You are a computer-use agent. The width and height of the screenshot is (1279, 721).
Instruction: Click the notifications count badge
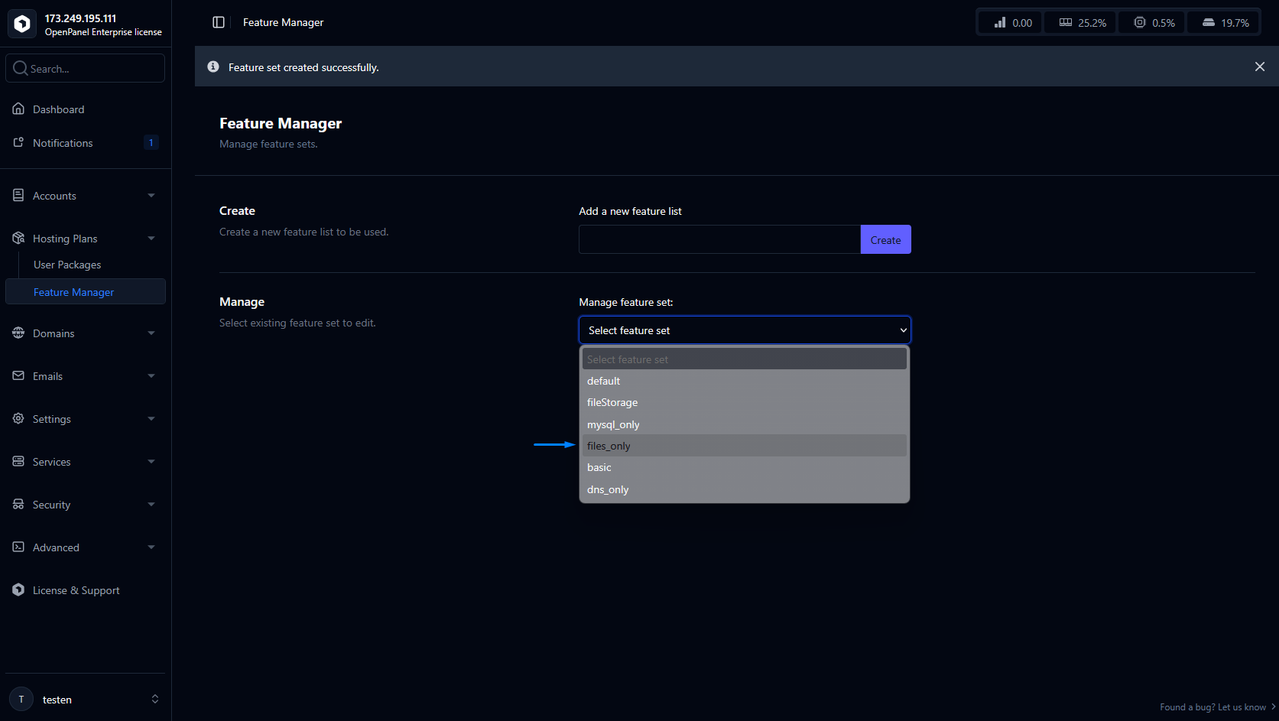pyautogui.click(x=151, y=143)
